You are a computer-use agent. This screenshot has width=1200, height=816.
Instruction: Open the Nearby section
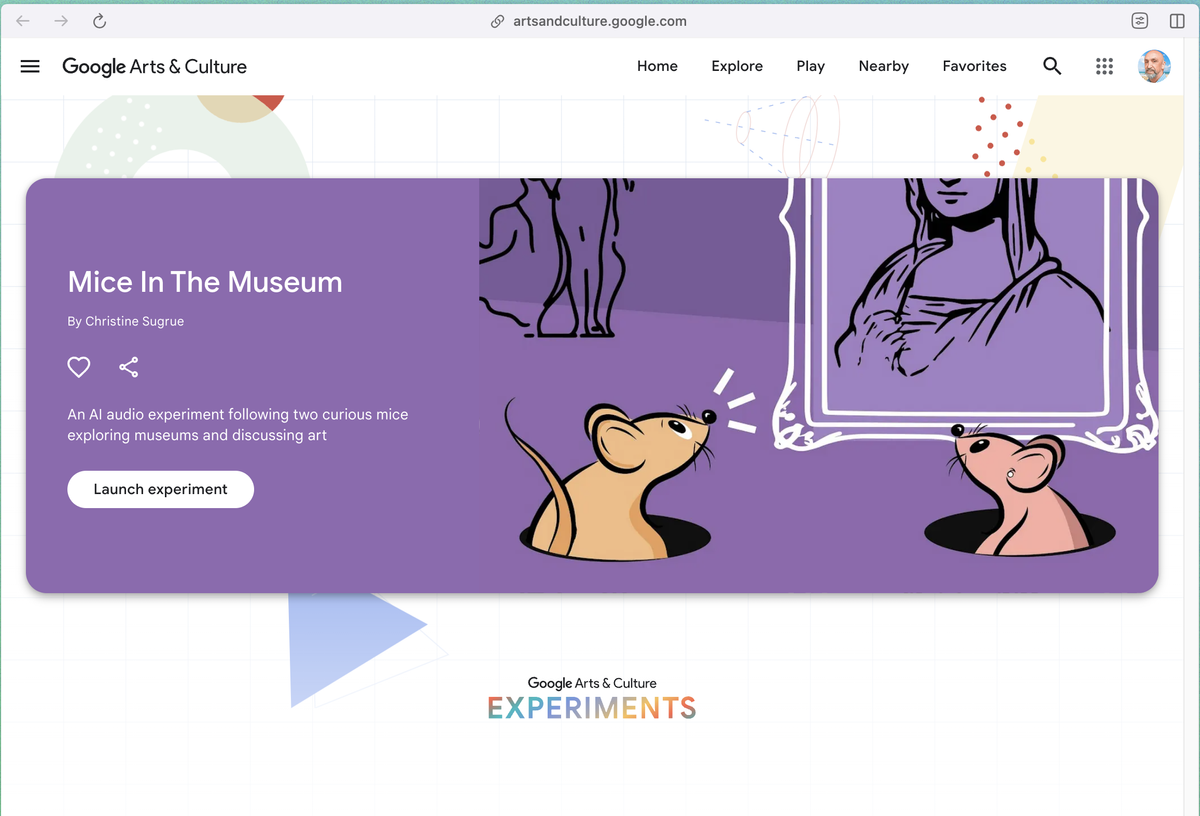click(883, 66)
